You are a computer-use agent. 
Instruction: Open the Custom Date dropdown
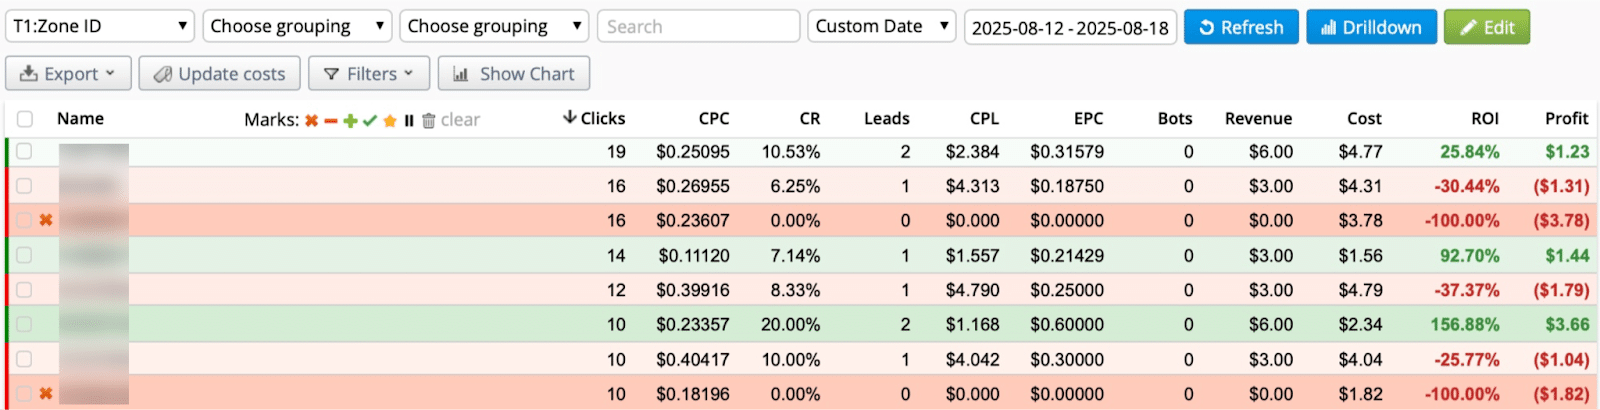pos(881,26)
